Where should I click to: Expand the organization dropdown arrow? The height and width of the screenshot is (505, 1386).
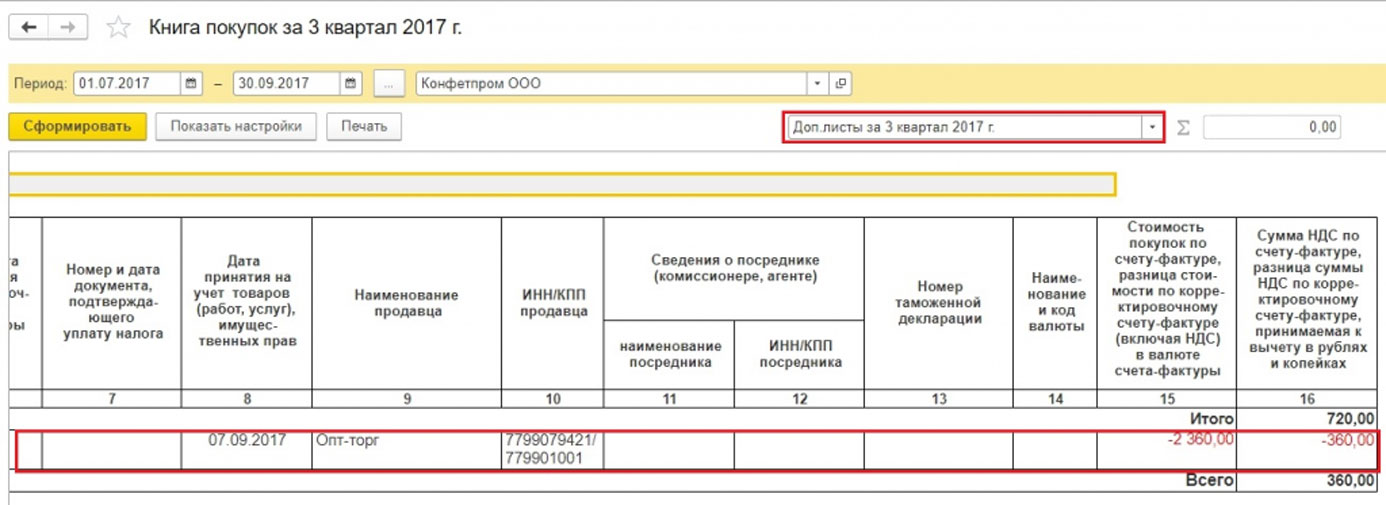pos(818,84)
